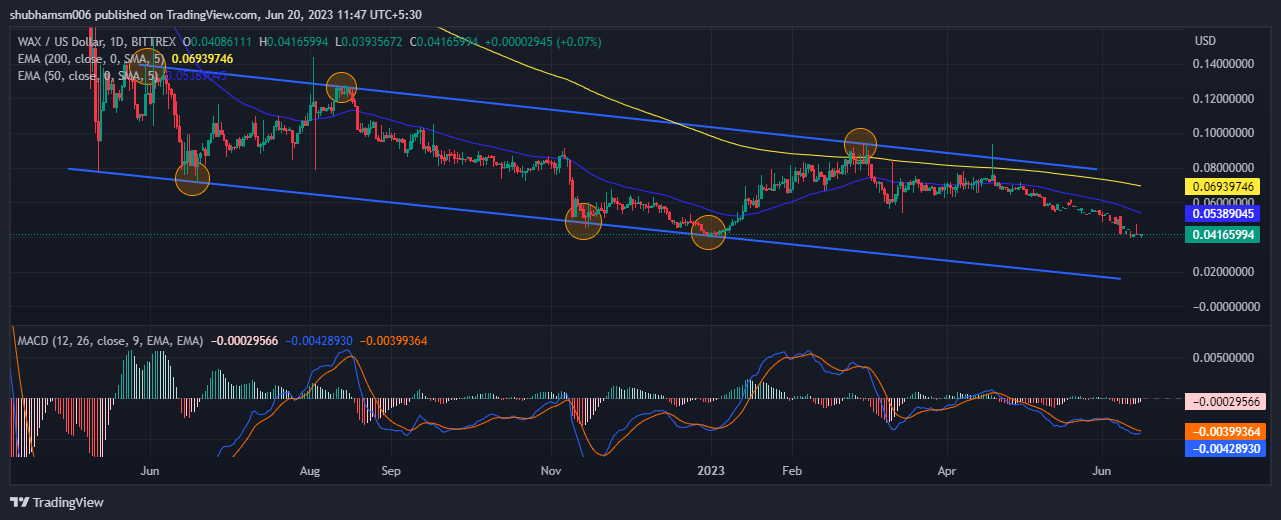
Task: Click the EMA (50, close, 0, SMA, 5) legend
Action: [x=89, y=75]
